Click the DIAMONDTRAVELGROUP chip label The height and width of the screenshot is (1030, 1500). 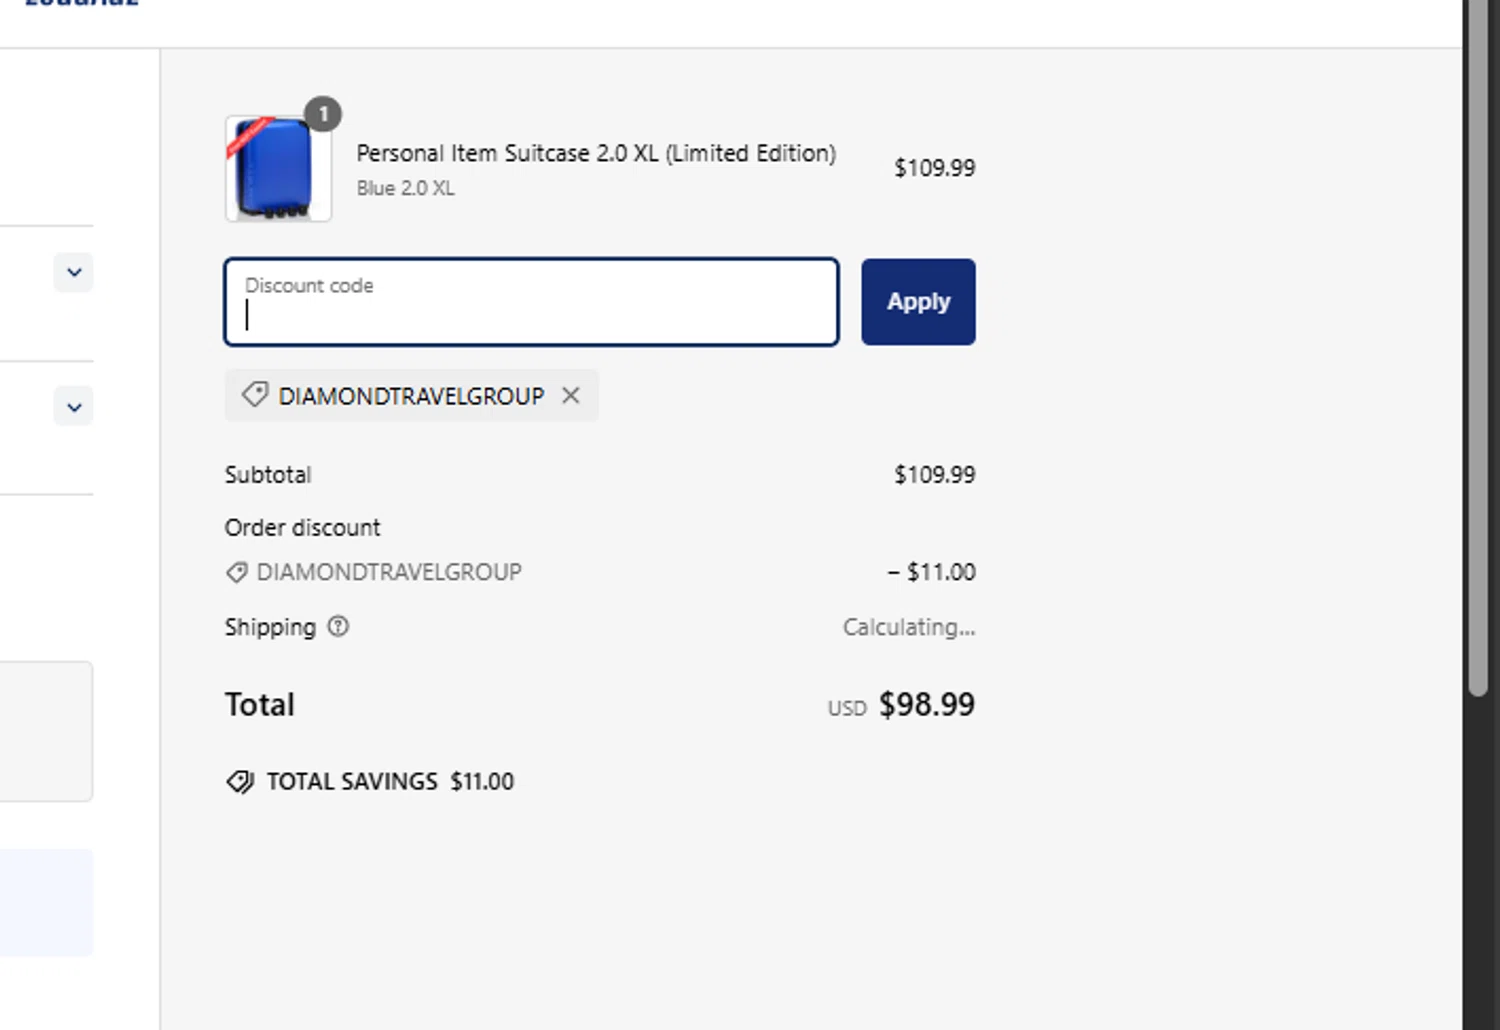411,396
